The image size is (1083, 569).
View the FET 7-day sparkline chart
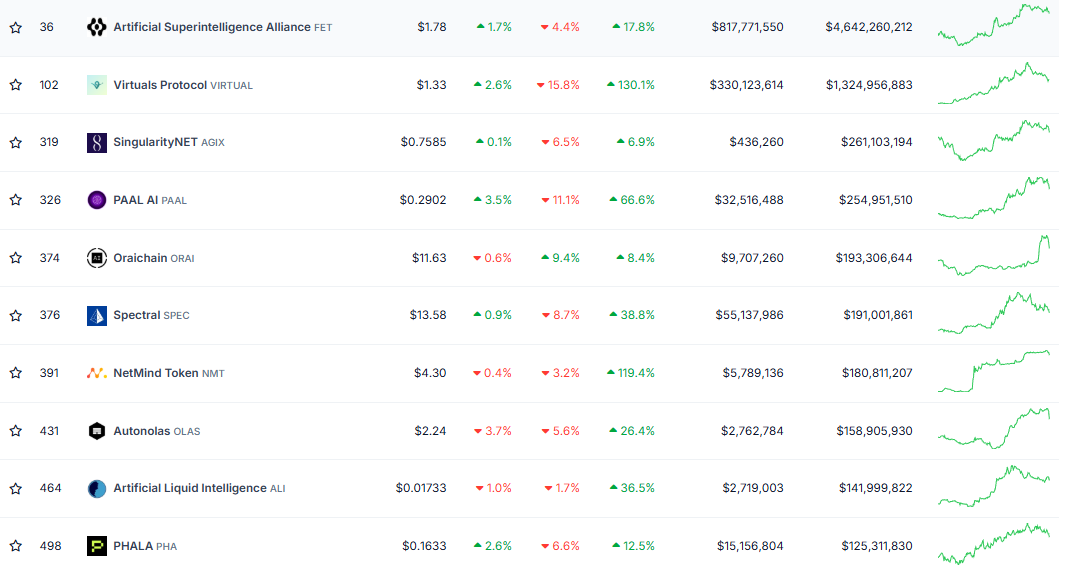tap(993, 26)
